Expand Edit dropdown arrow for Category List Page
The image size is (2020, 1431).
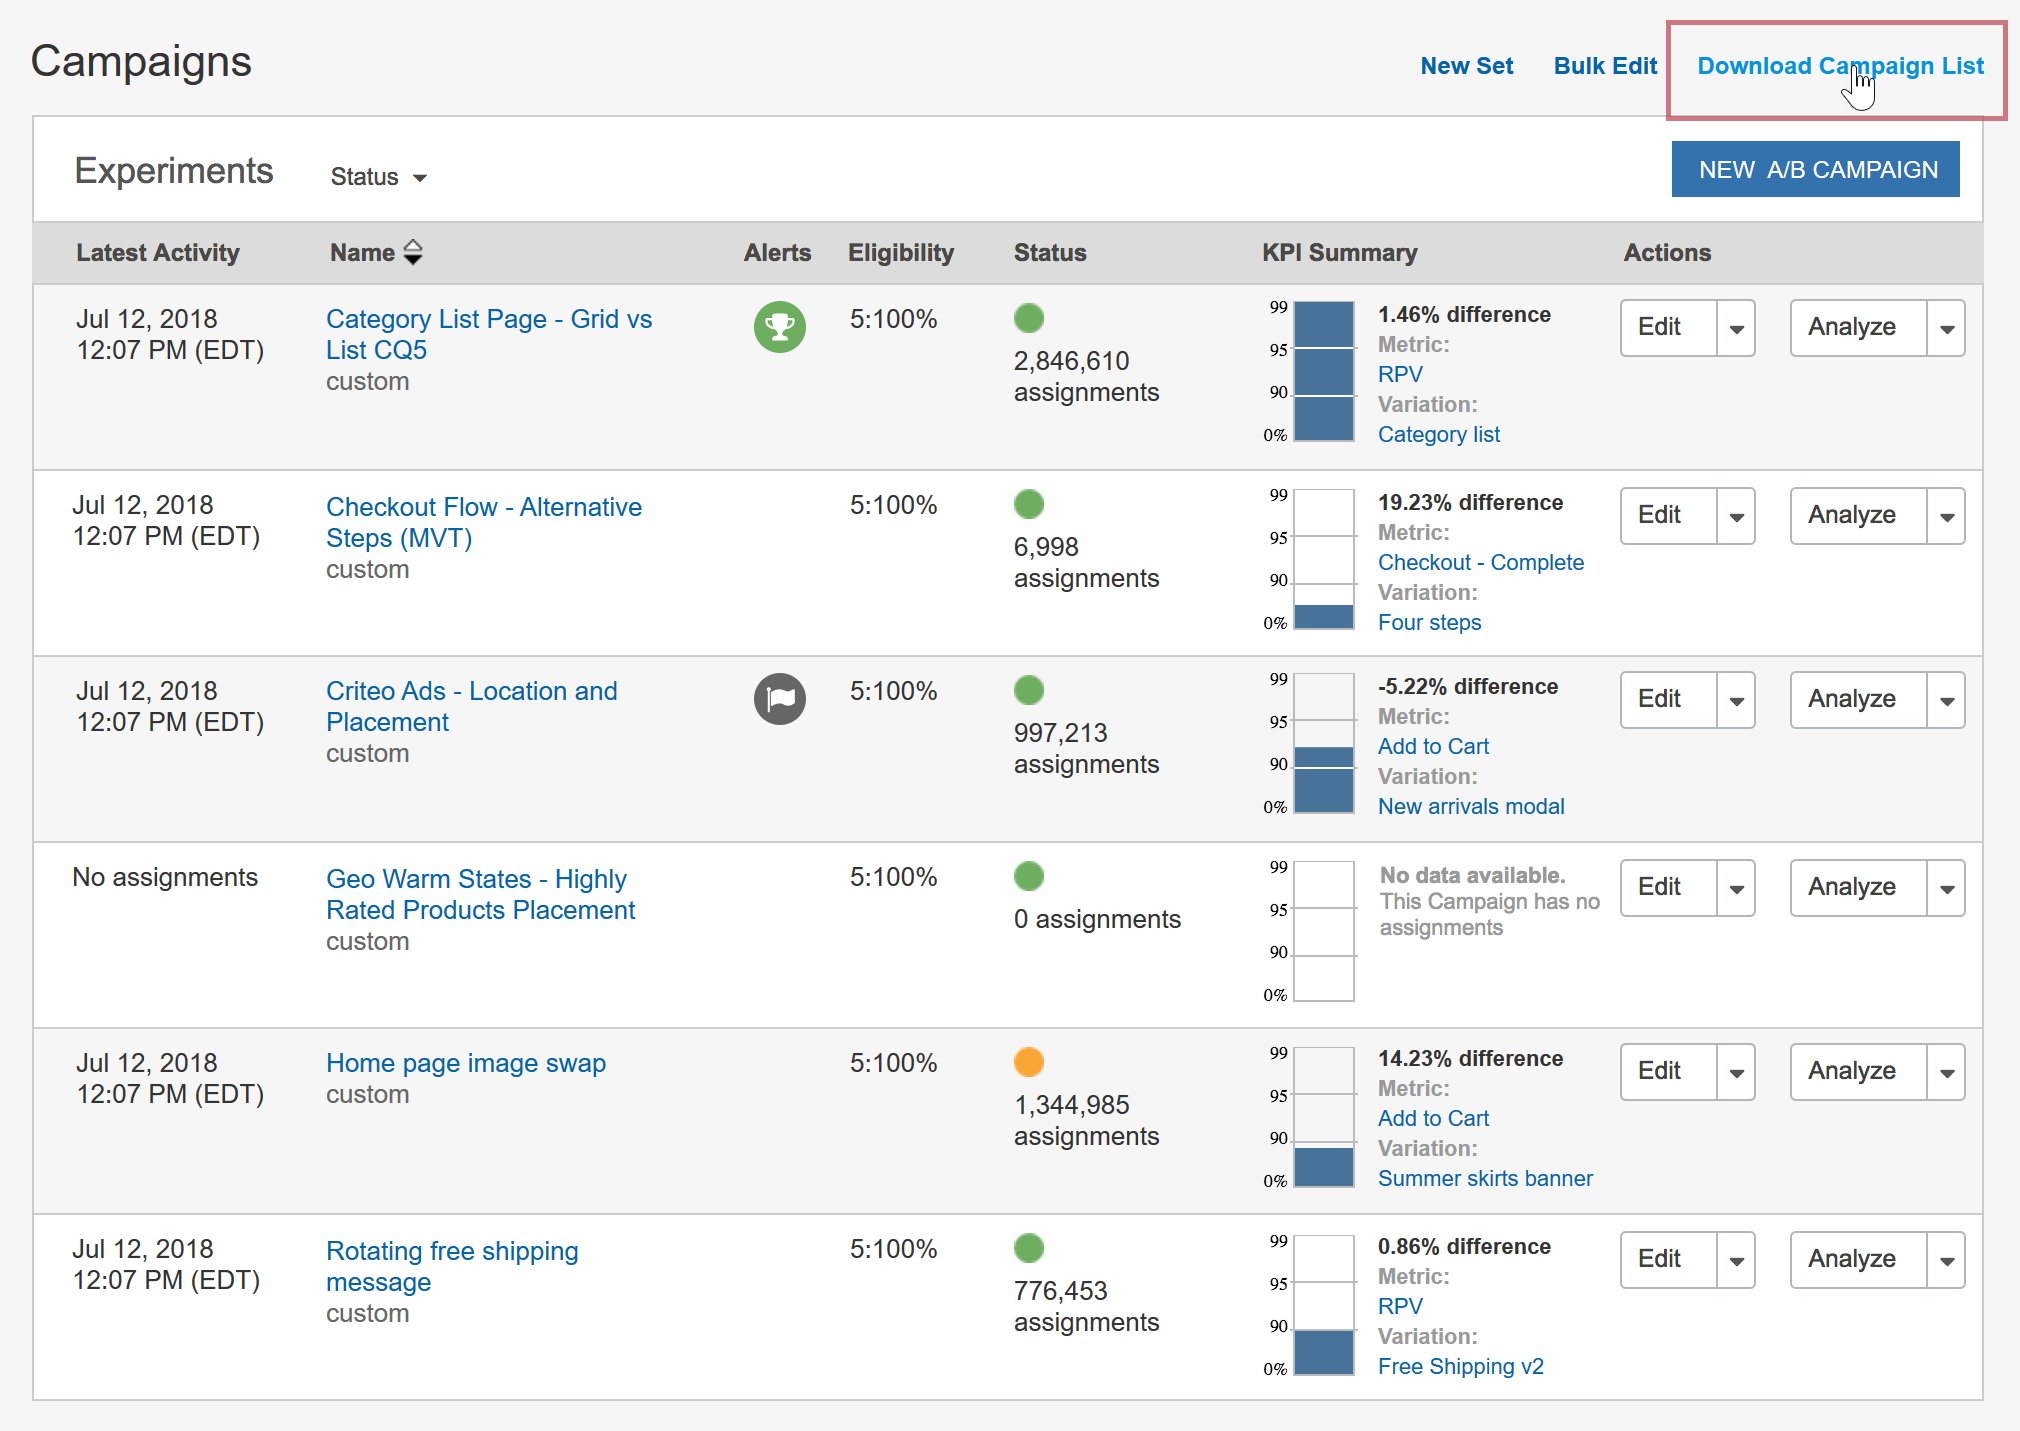1736,328
